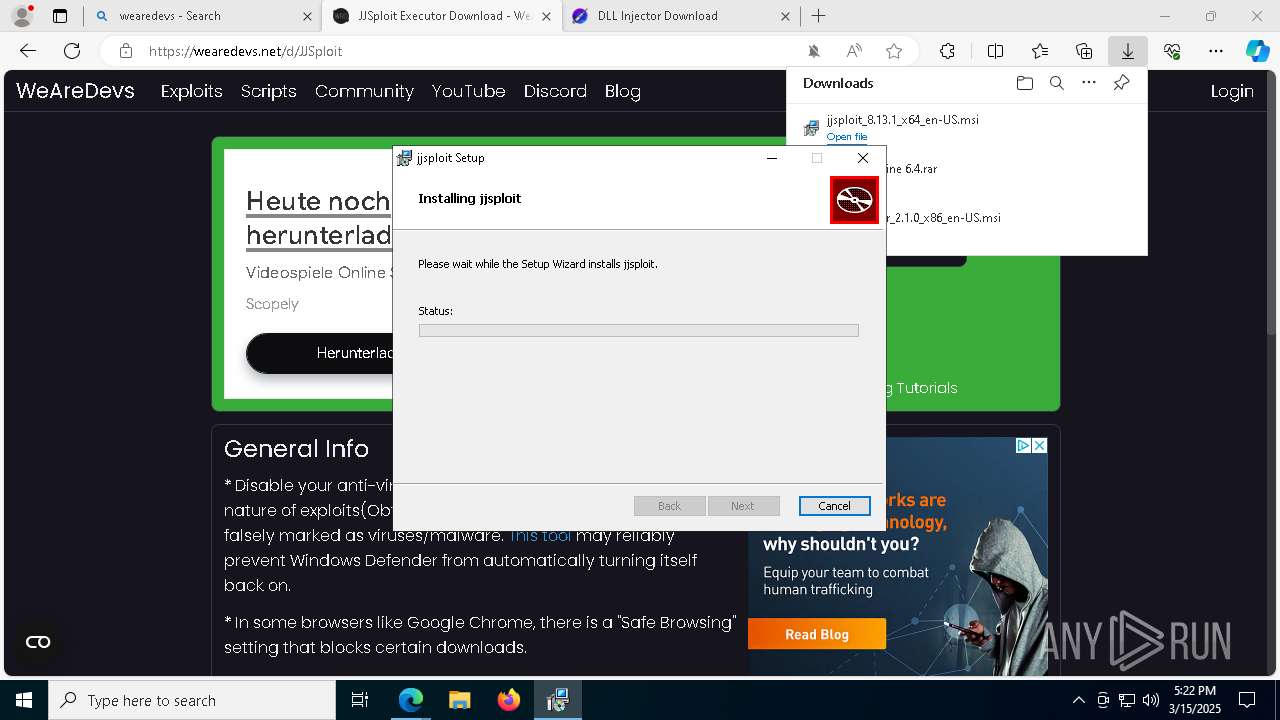
Task: Click the round widget button at page bottom-left
Action: coord(38,642)
